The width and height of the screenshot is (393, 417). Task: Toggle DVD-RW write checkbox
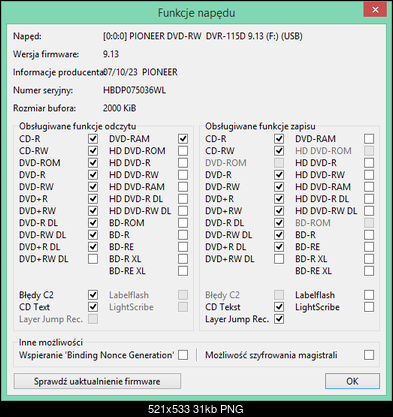(279, 187)
